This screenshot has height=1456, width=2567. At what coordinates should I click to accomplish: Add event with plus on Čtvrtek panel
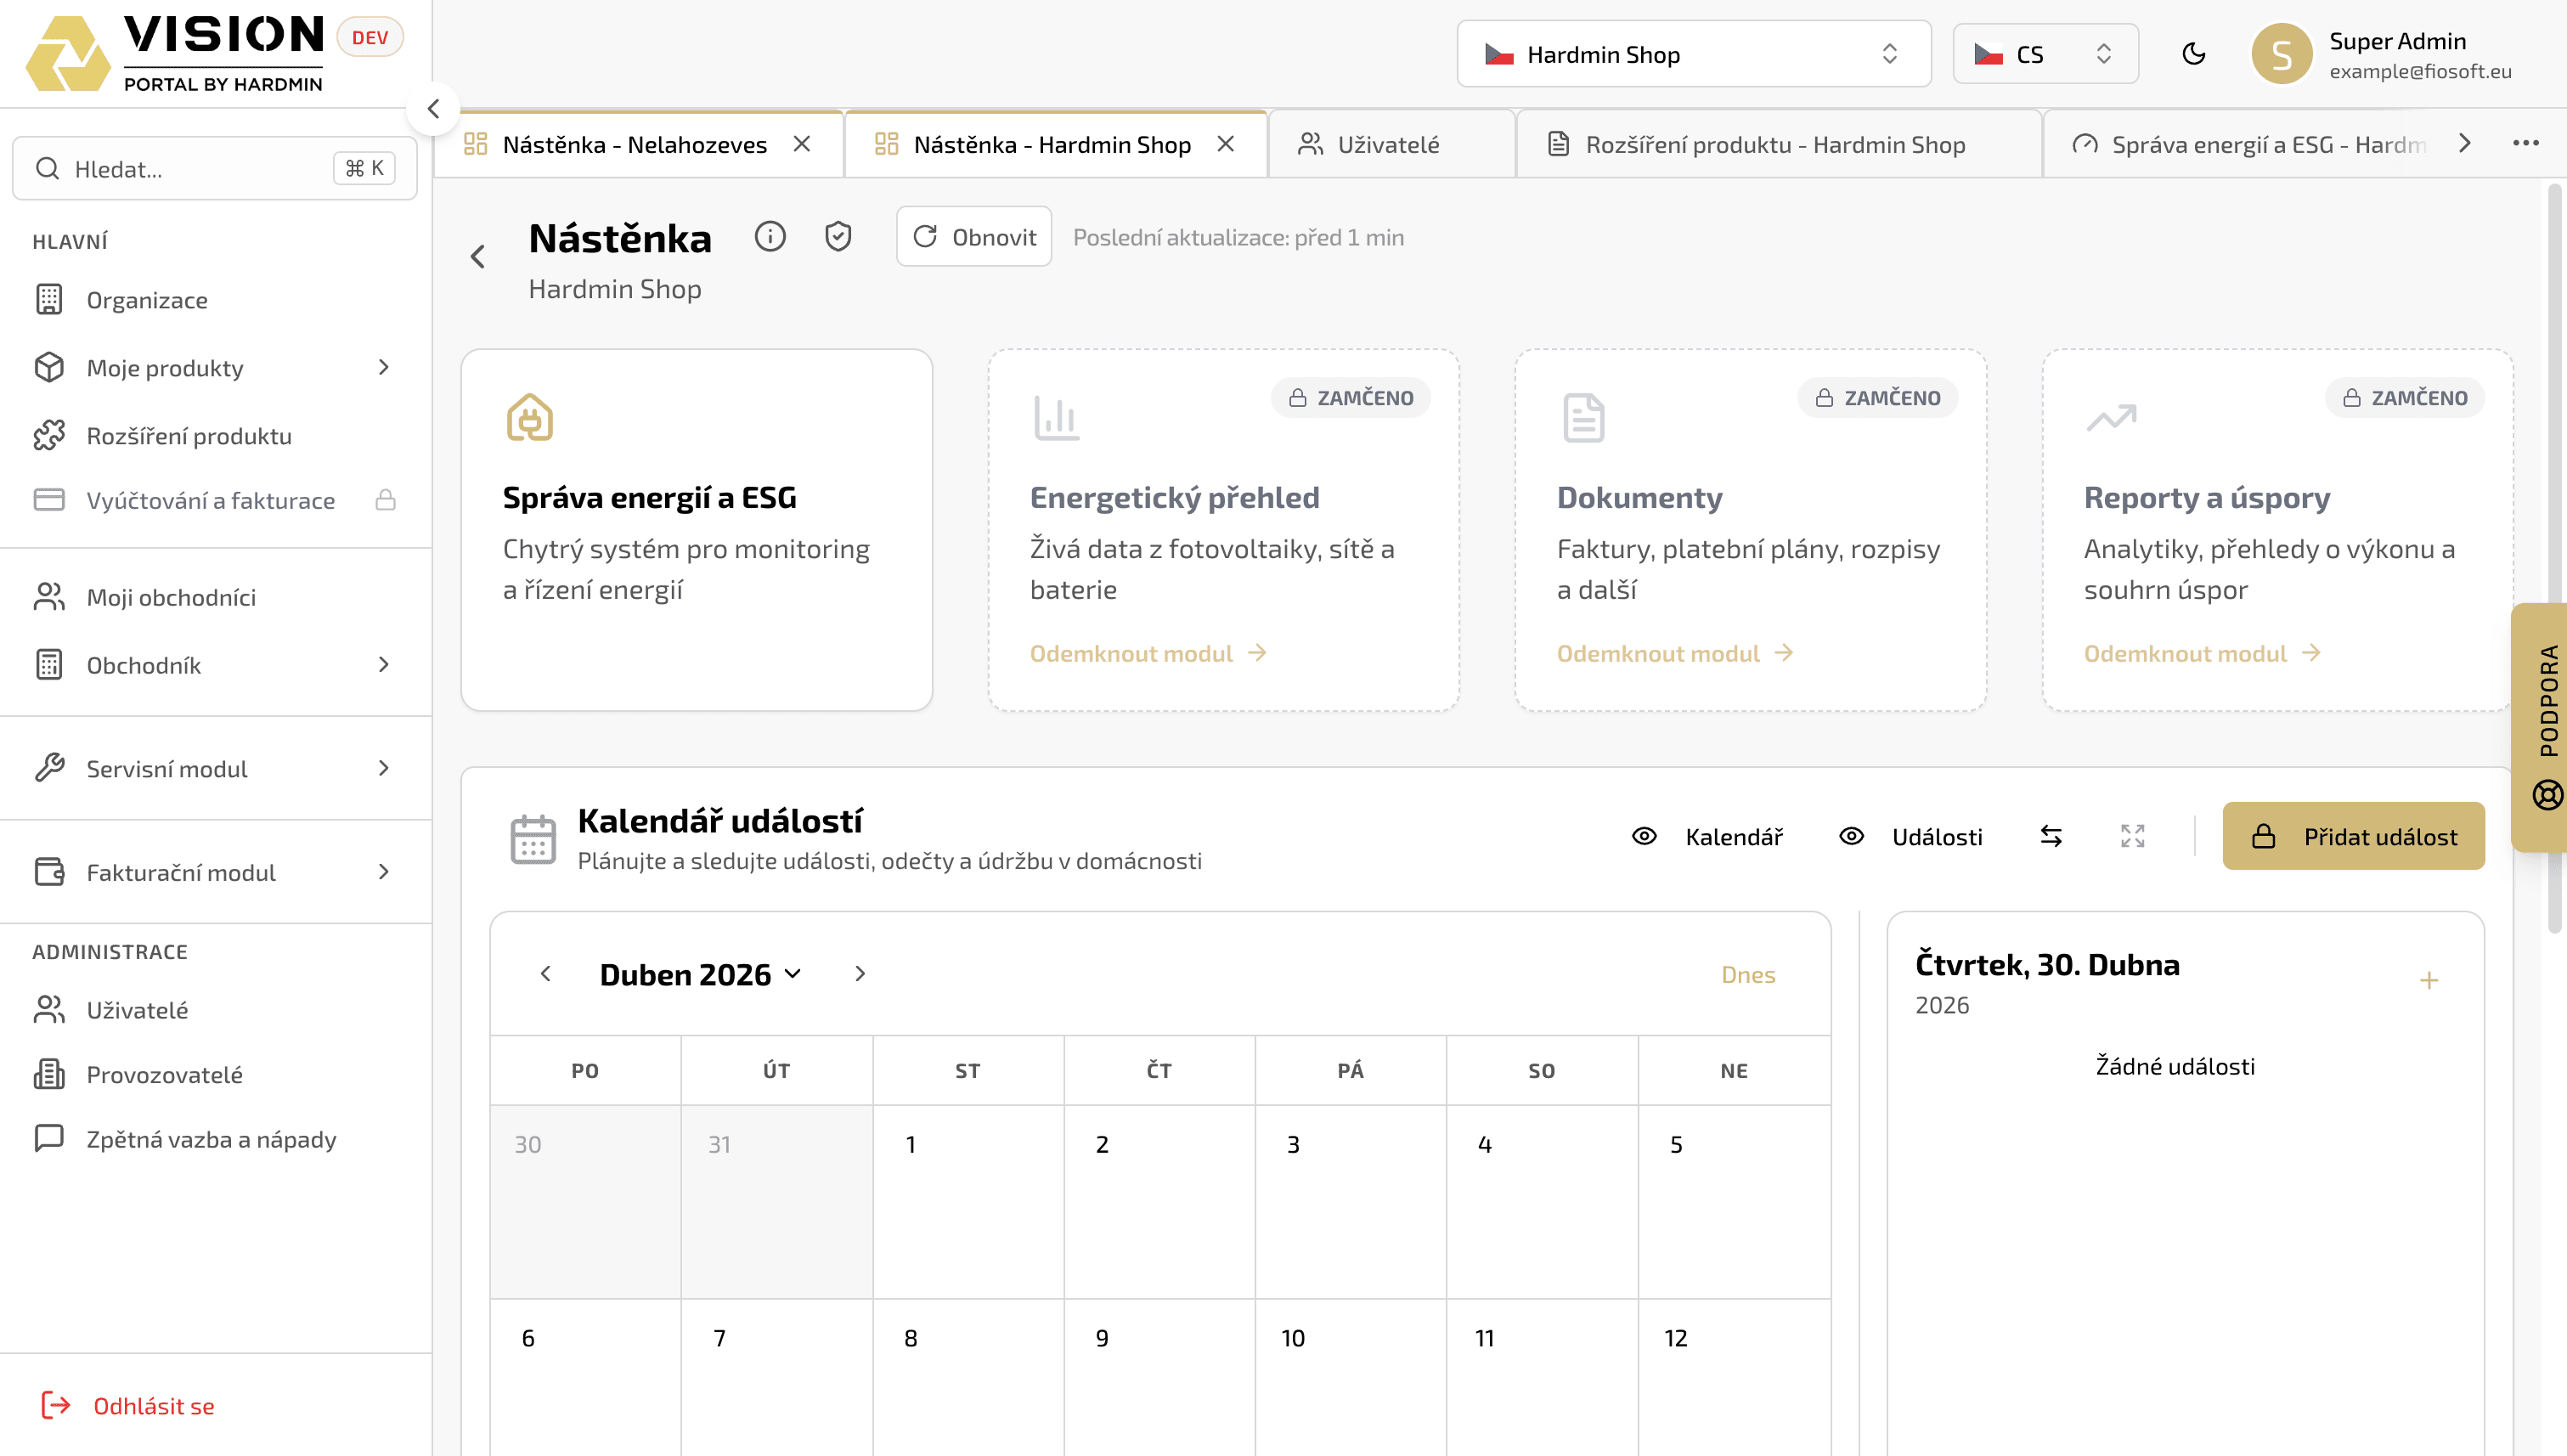click(x=2429, y=980)
